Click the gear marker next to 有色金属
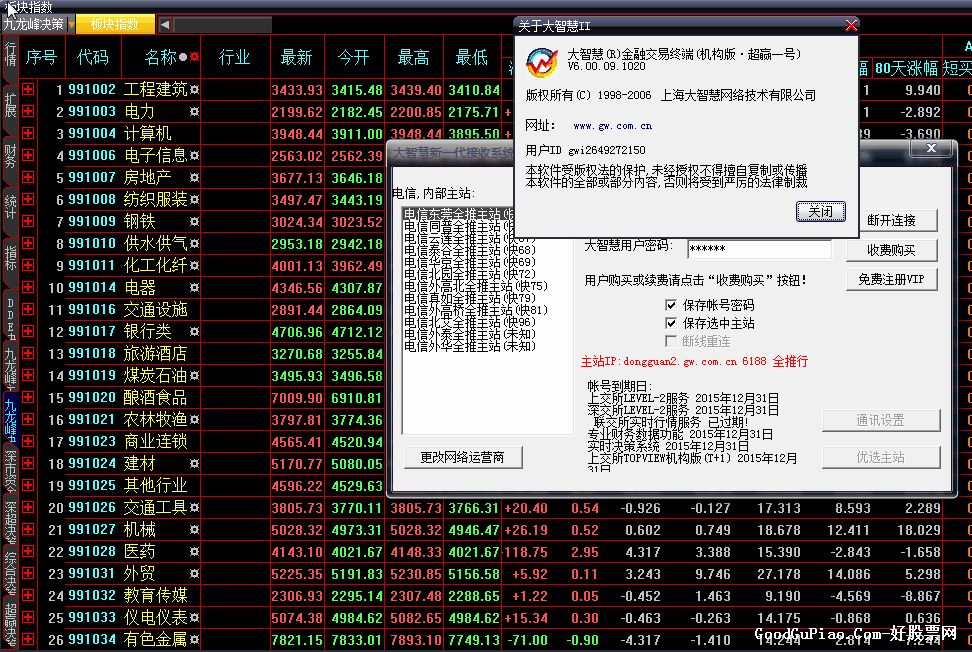The width and height of the screenshot is (972, 652). 195,639
